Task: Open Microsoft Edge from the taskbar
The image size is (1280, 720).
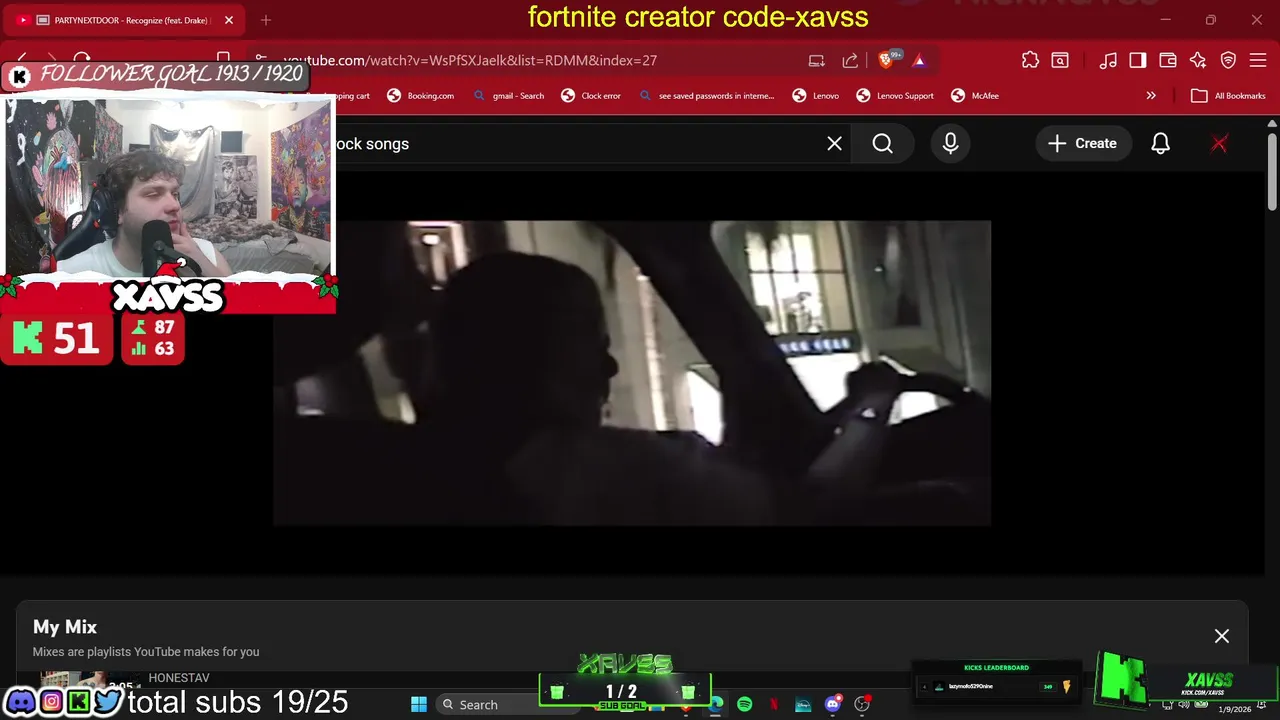Action: click(716, 705)
